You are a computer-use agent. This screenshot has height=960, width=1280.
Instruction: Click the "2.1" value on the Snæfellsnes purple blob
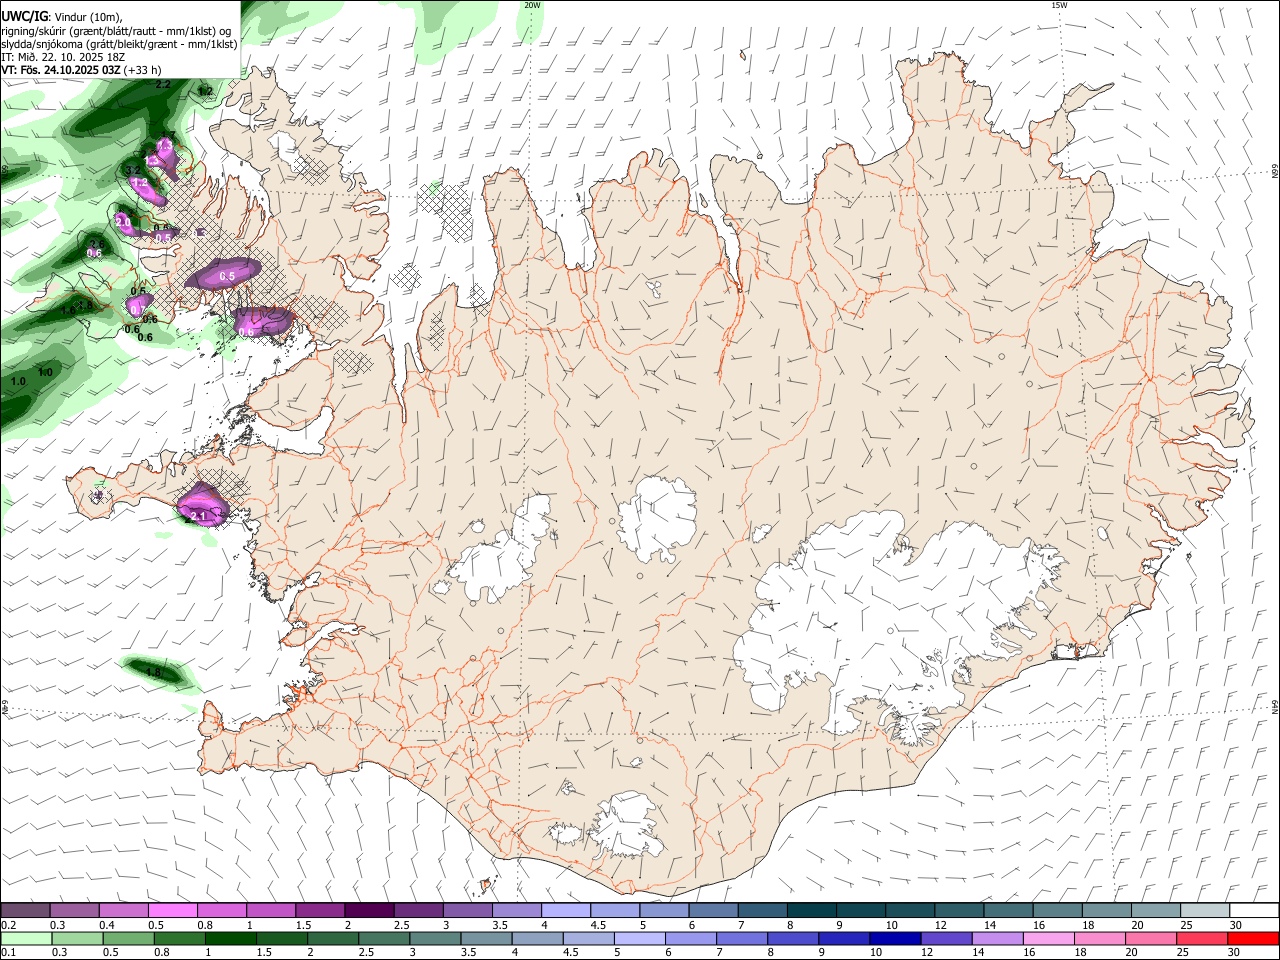click(198, 516)
